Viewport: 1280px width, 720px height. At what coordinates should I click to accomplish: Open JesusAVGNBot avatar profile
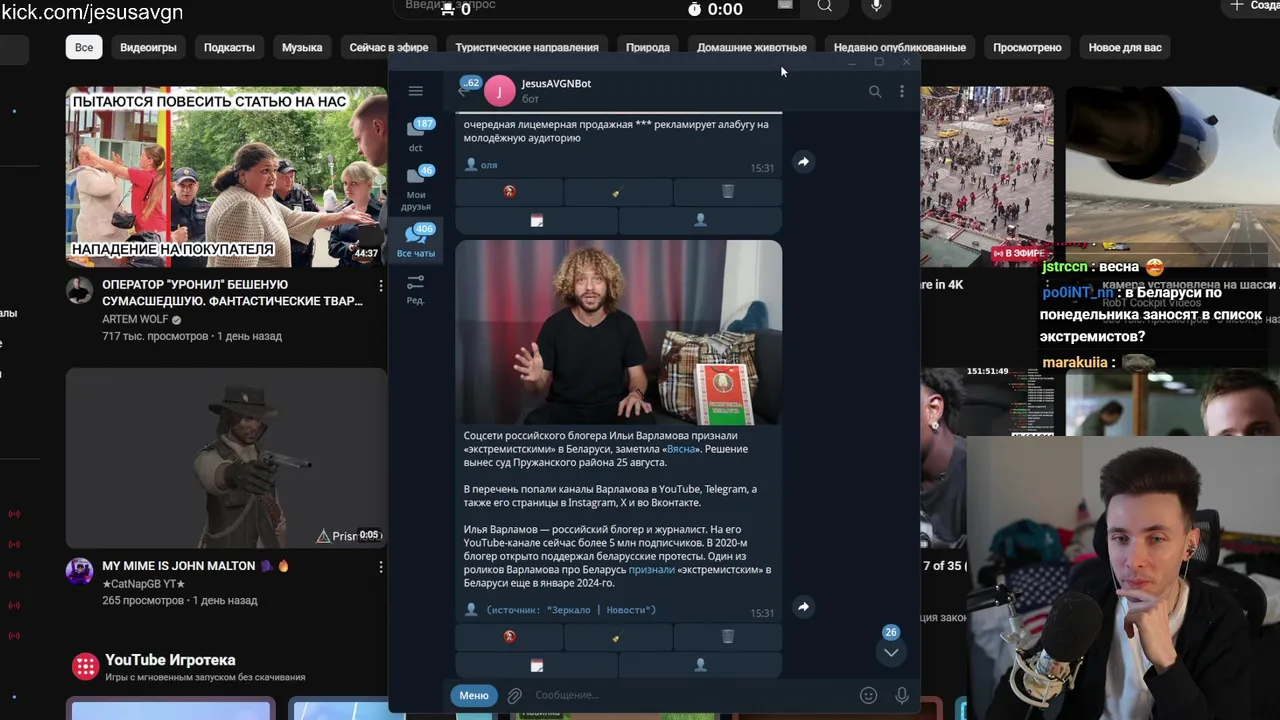499,91
